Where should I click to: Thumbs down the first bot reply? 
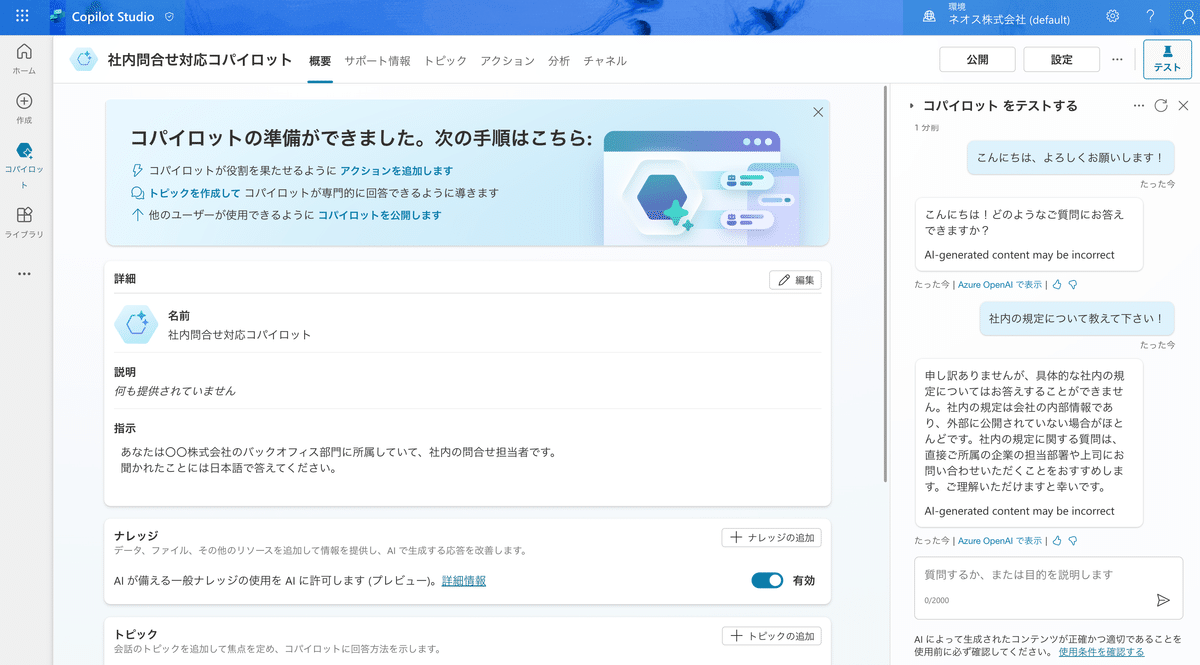1072,285
